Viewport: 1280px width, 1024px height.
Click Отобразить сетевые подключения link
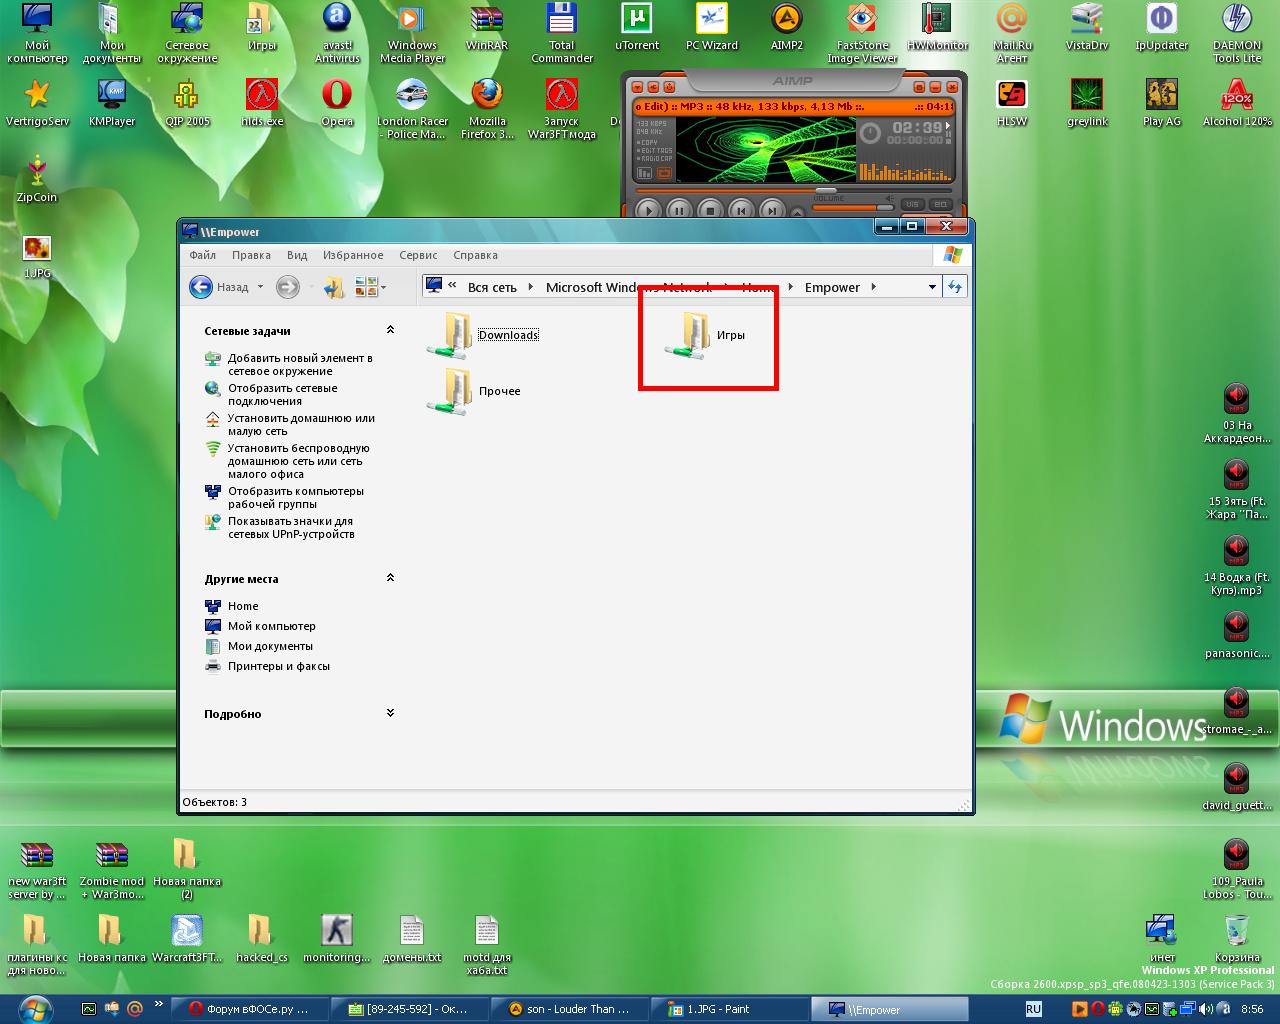tap(282, 394)
